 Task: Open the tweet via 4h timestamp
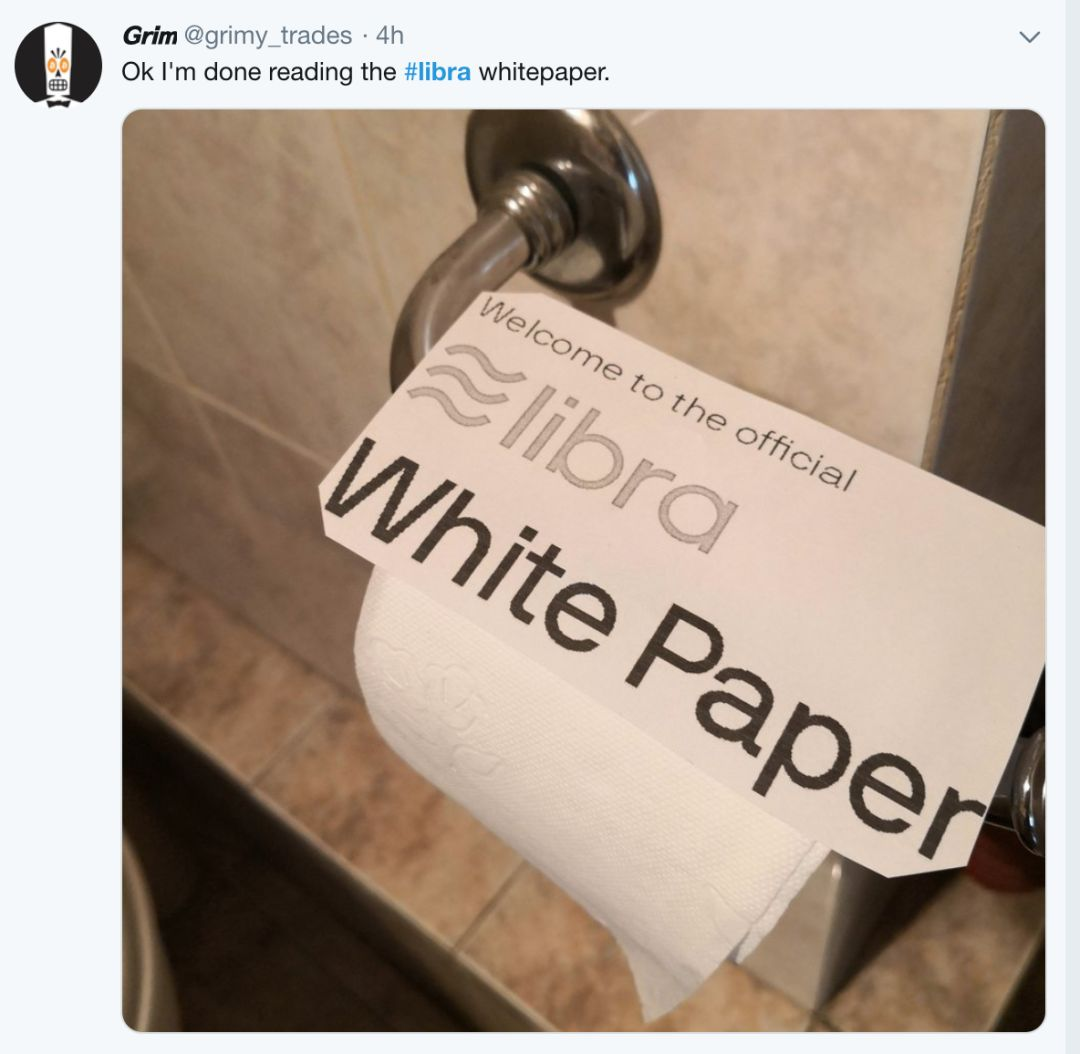[390, 36]
